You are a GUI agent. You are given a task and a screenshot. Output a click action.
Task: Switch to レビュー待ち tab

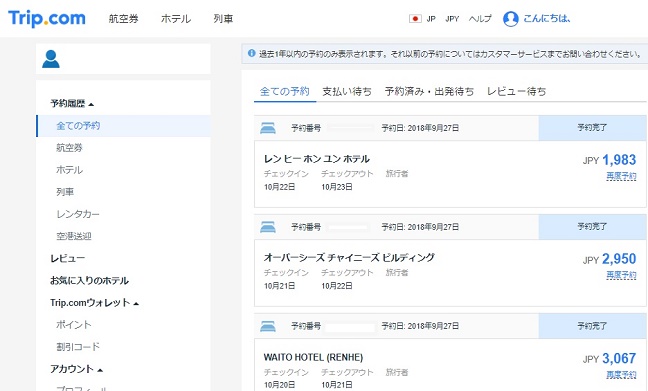coord(516,91)
